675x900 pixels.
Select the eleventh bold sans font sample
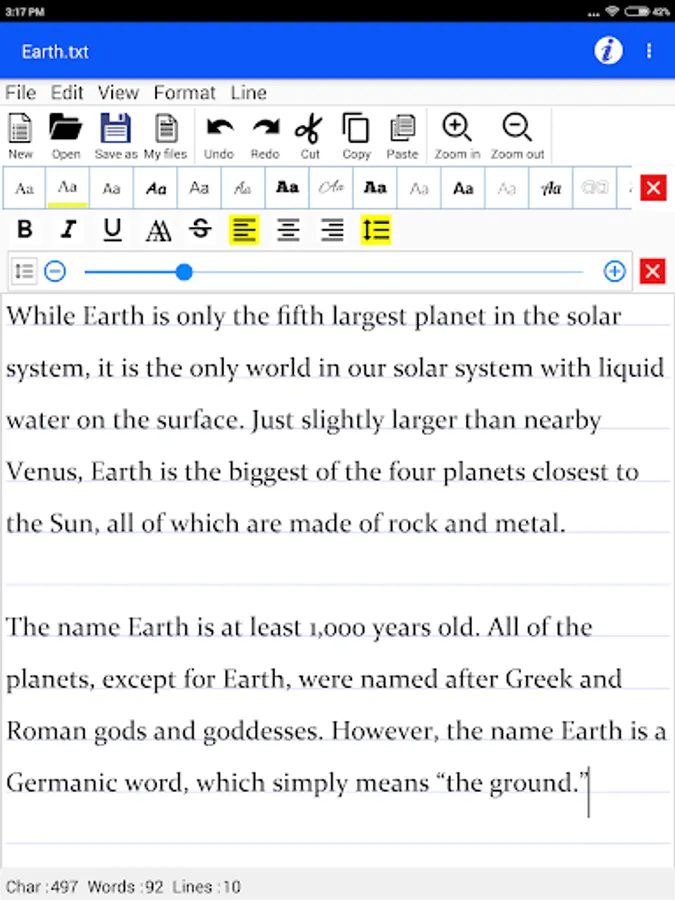pos(463,188)
